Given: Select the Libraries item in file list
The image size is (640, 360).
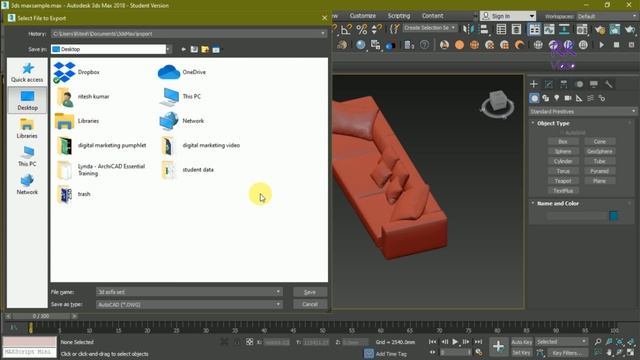Looking at the screenshot, I should tap(78, 121).
